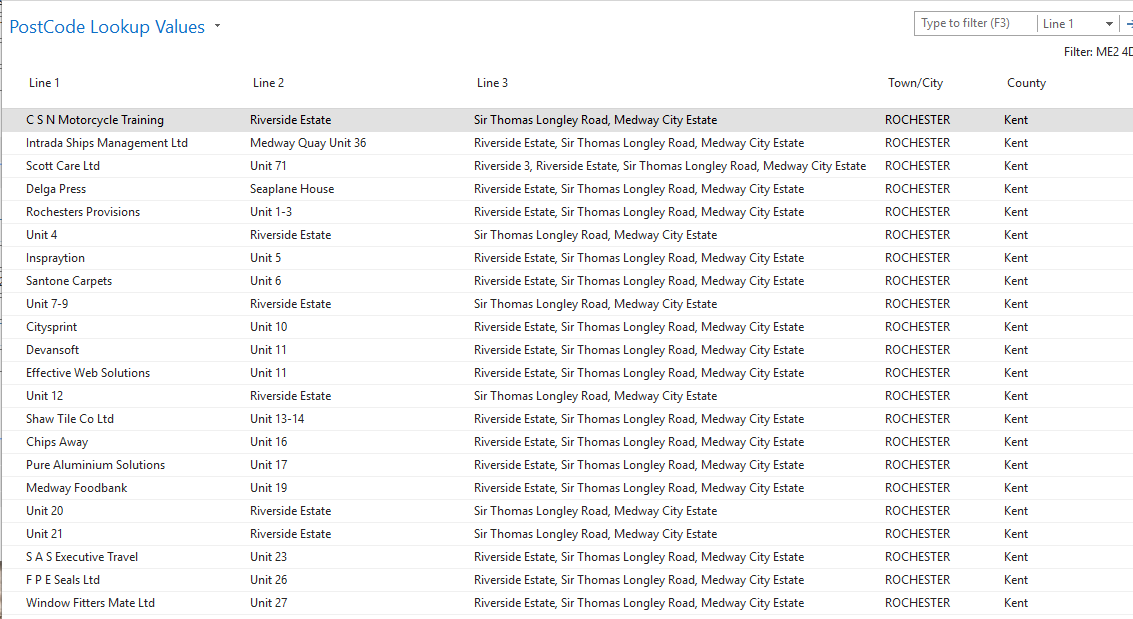Click the Unit 1-3 cell

coord(271,212)
